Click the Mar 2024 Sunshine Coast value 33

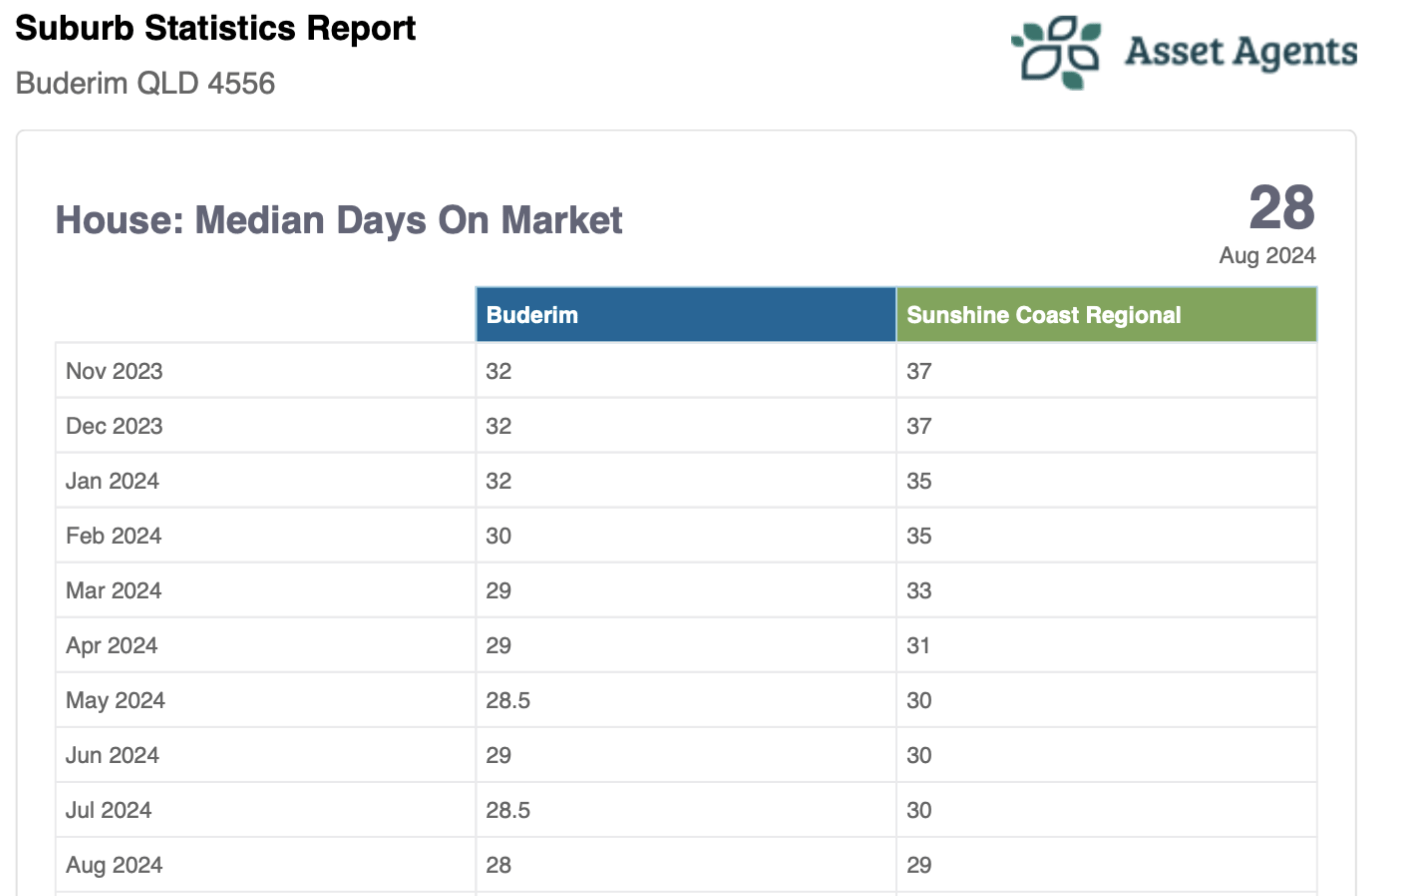click(919, 591)
